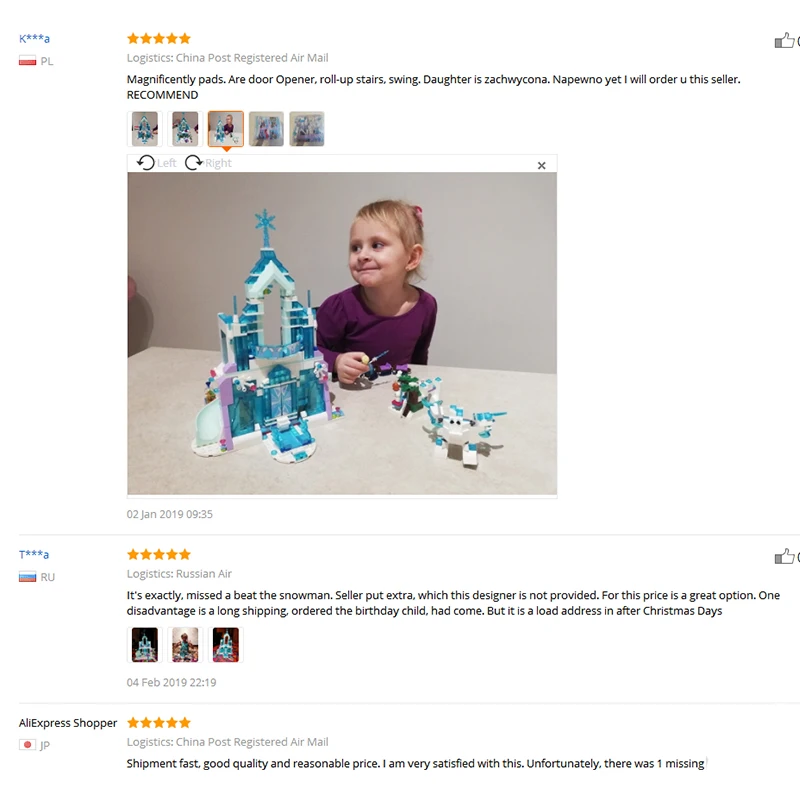This screenshot has width=800, height=800.
Task: Click the five-star rating of AliExpress Shopper
Action: click(x=159, y=722)
